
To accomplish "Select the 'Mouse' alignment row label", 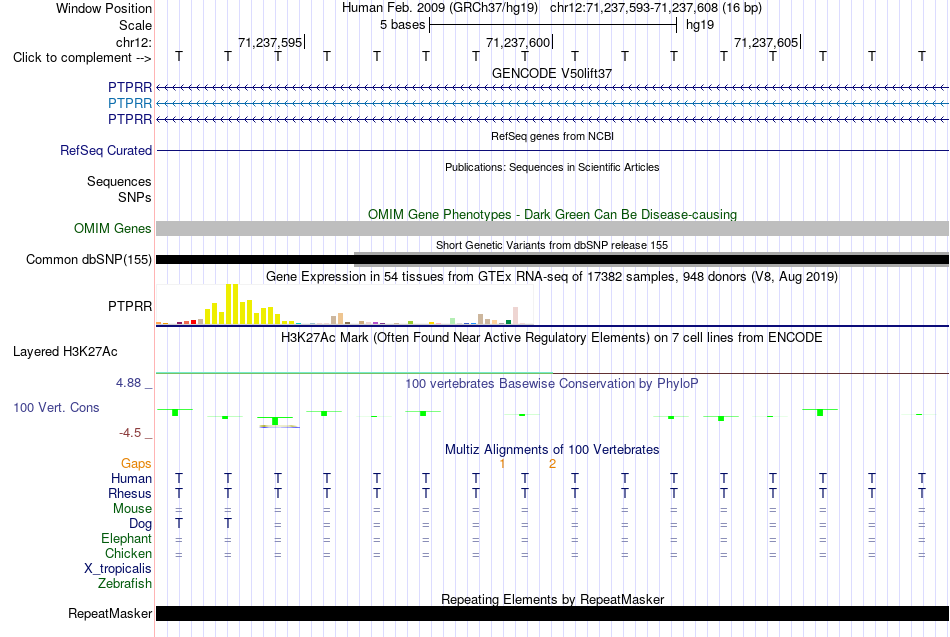I will (132, 509).
